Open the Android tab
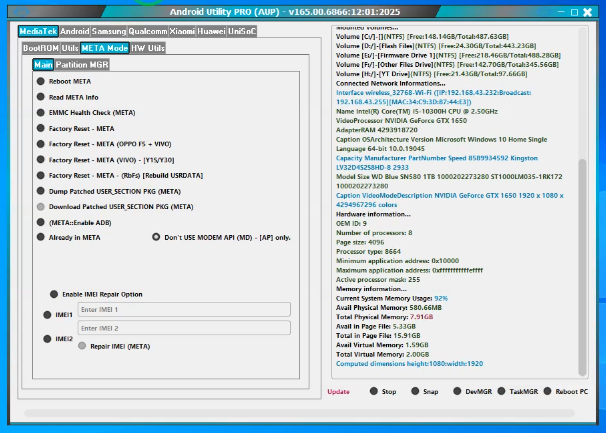The image size is (606, 433). click(75, 31)
